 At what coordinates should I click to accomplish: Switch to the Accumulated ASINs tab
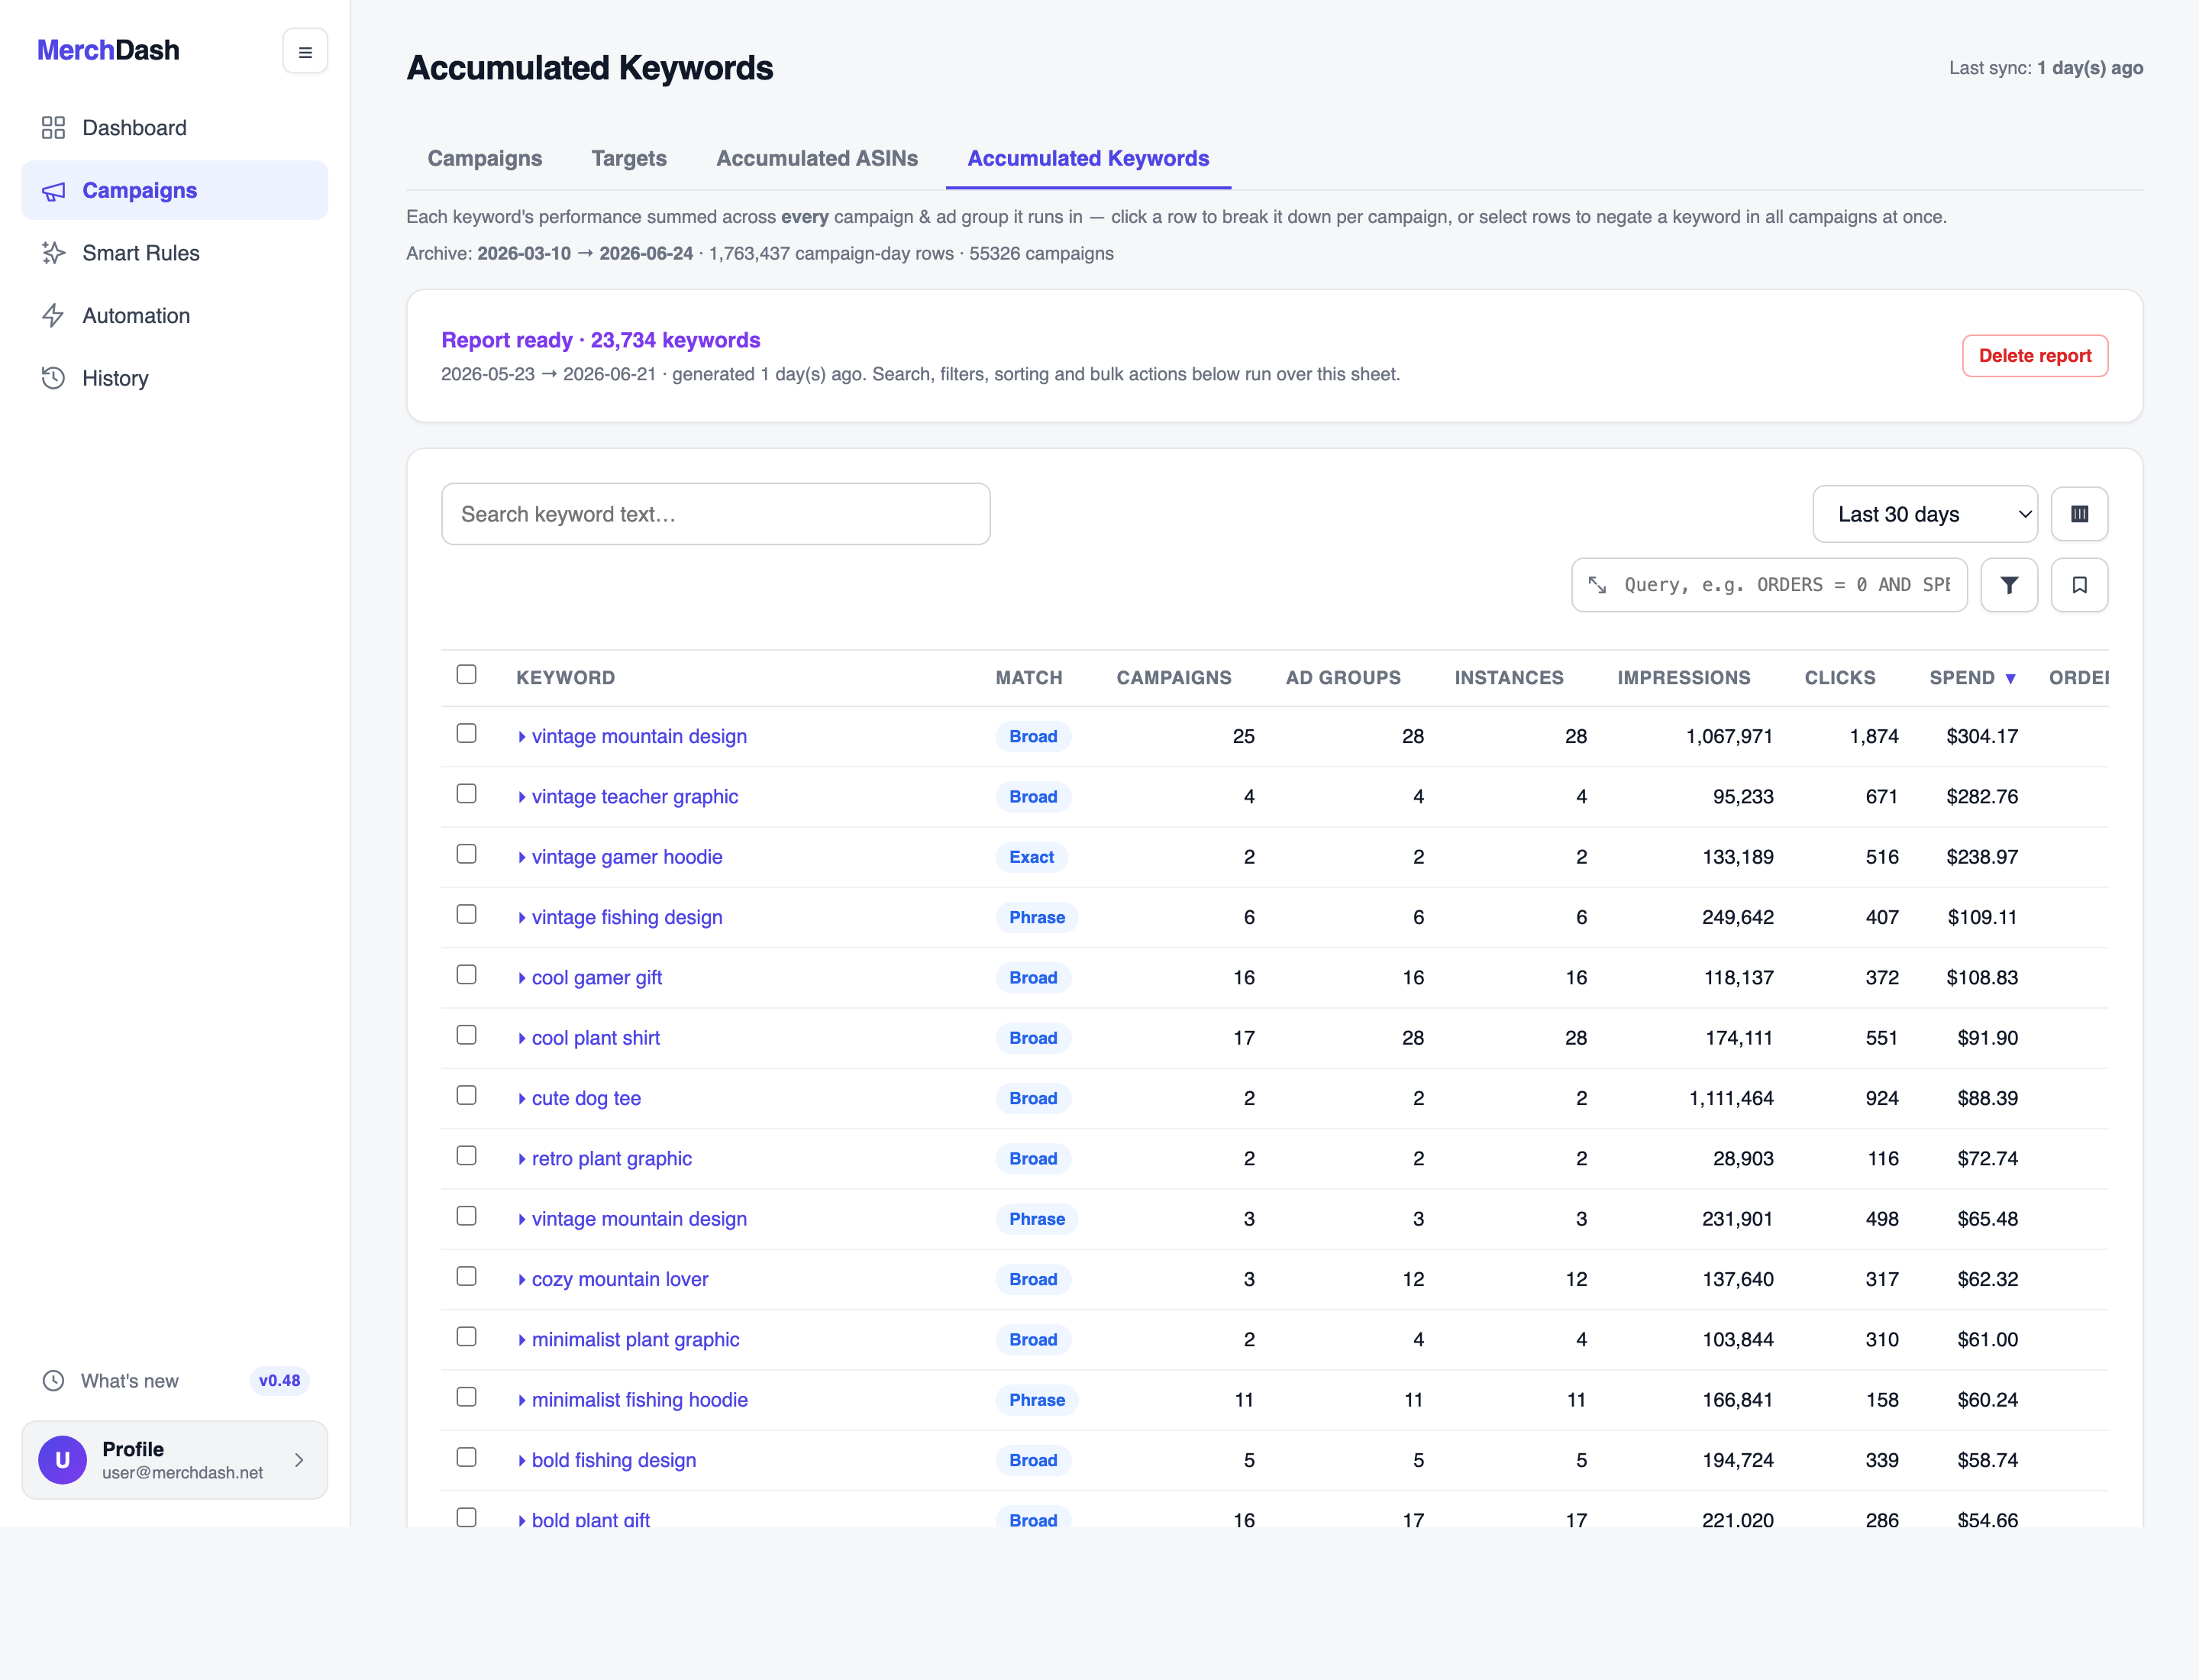pos(817,158)
